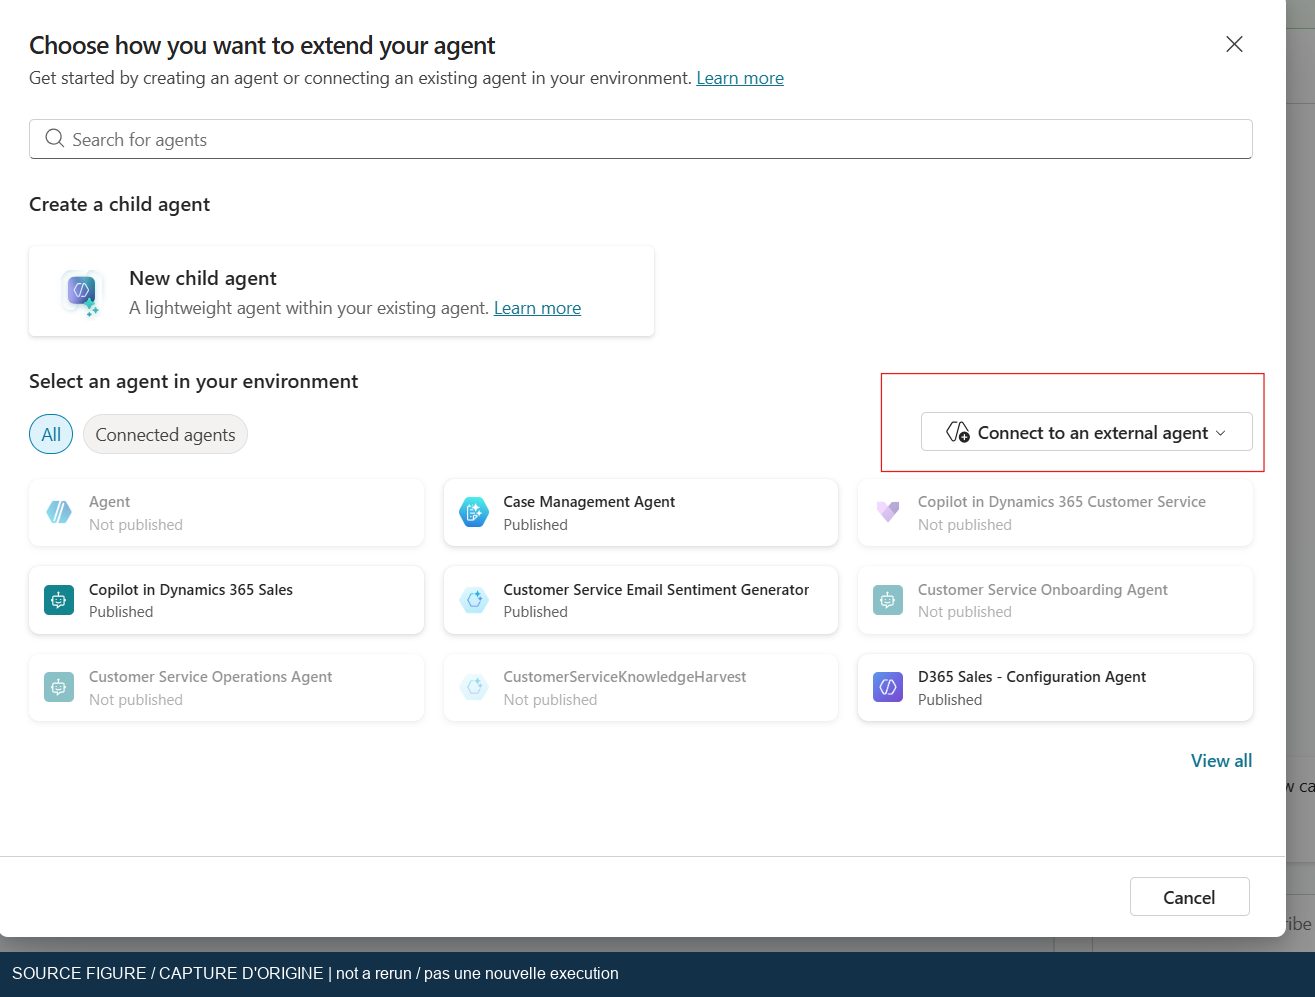Click Customer Service Email Sentiment Generator icon
The width and height of the screenshot is (1315, 997).
(474, 600)
